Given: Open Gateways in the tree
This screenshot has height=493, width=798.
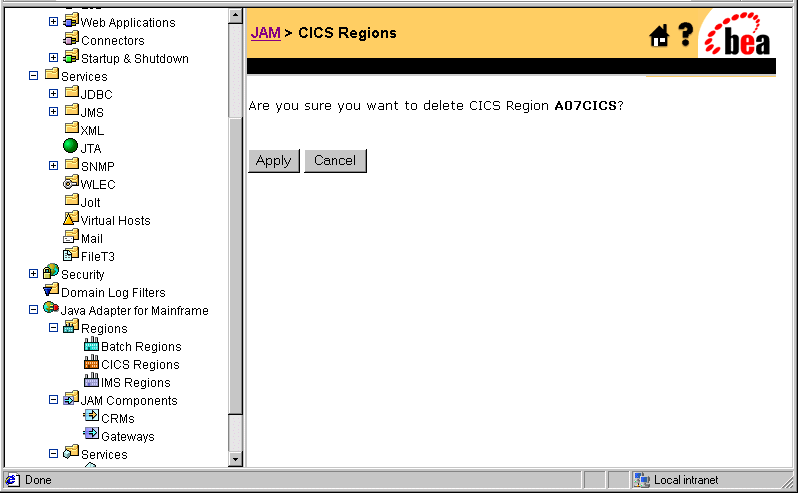Looking at the screenshot, I should pos(128,437).
